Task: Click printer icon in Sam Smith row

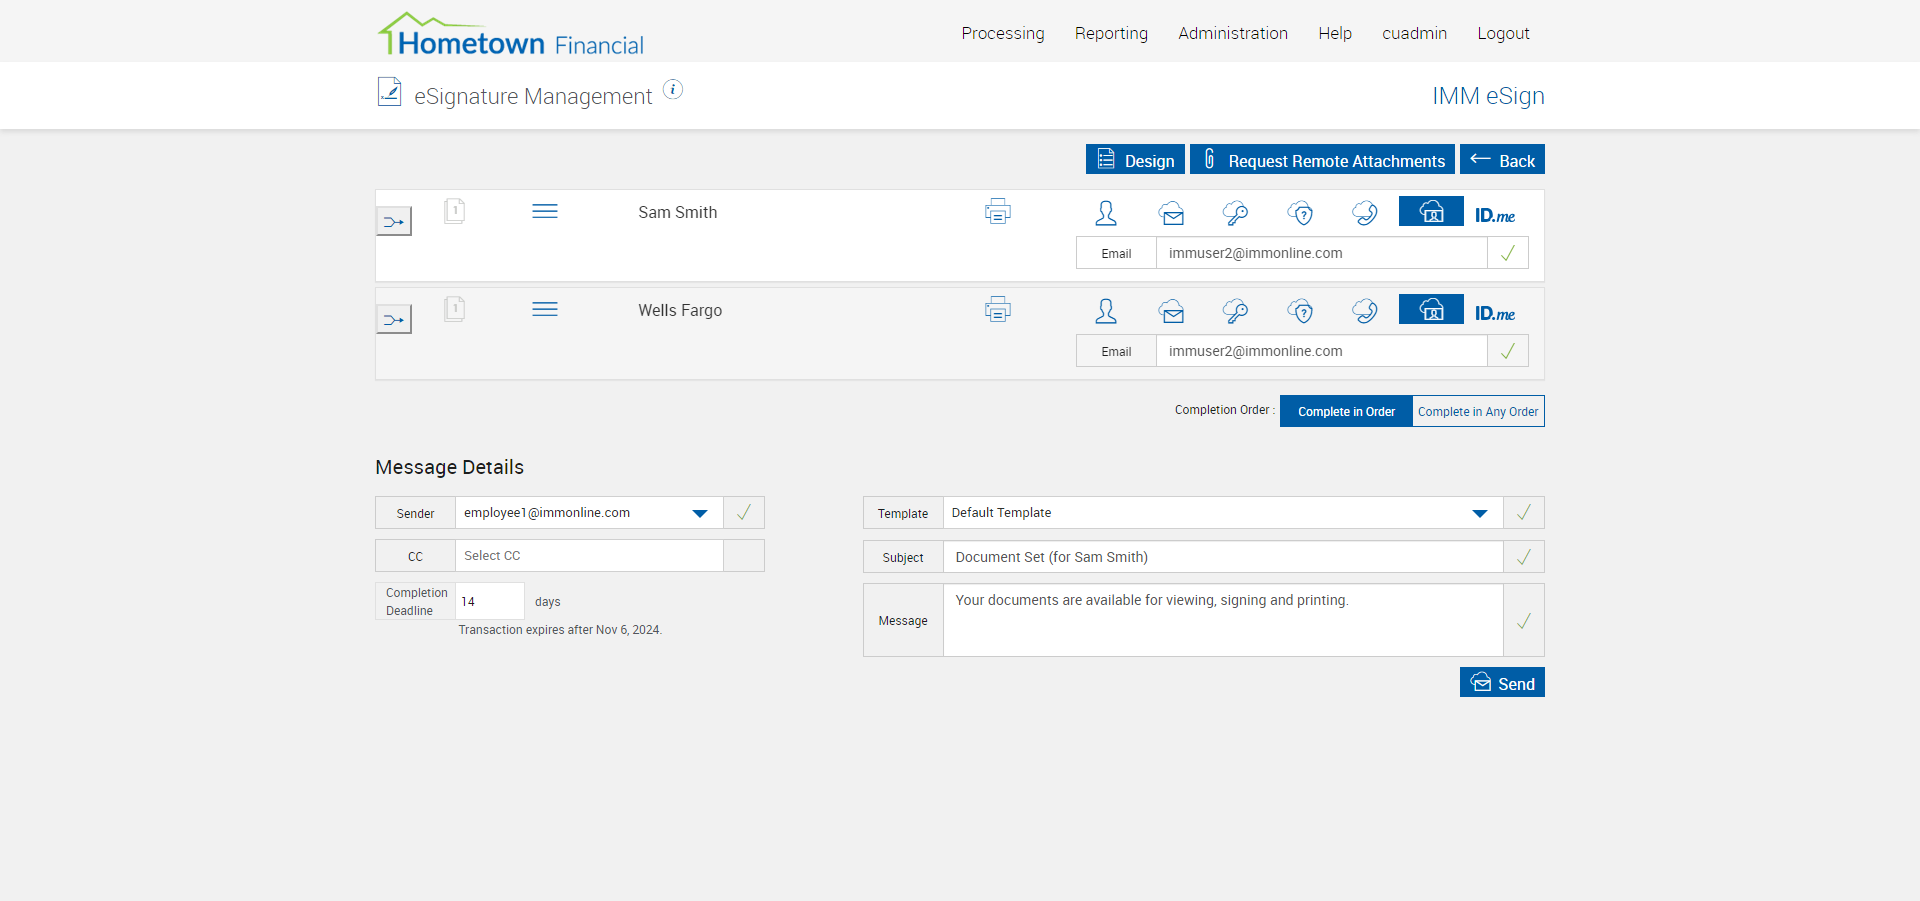Action: pyautogui.click(x=998, y=211)
